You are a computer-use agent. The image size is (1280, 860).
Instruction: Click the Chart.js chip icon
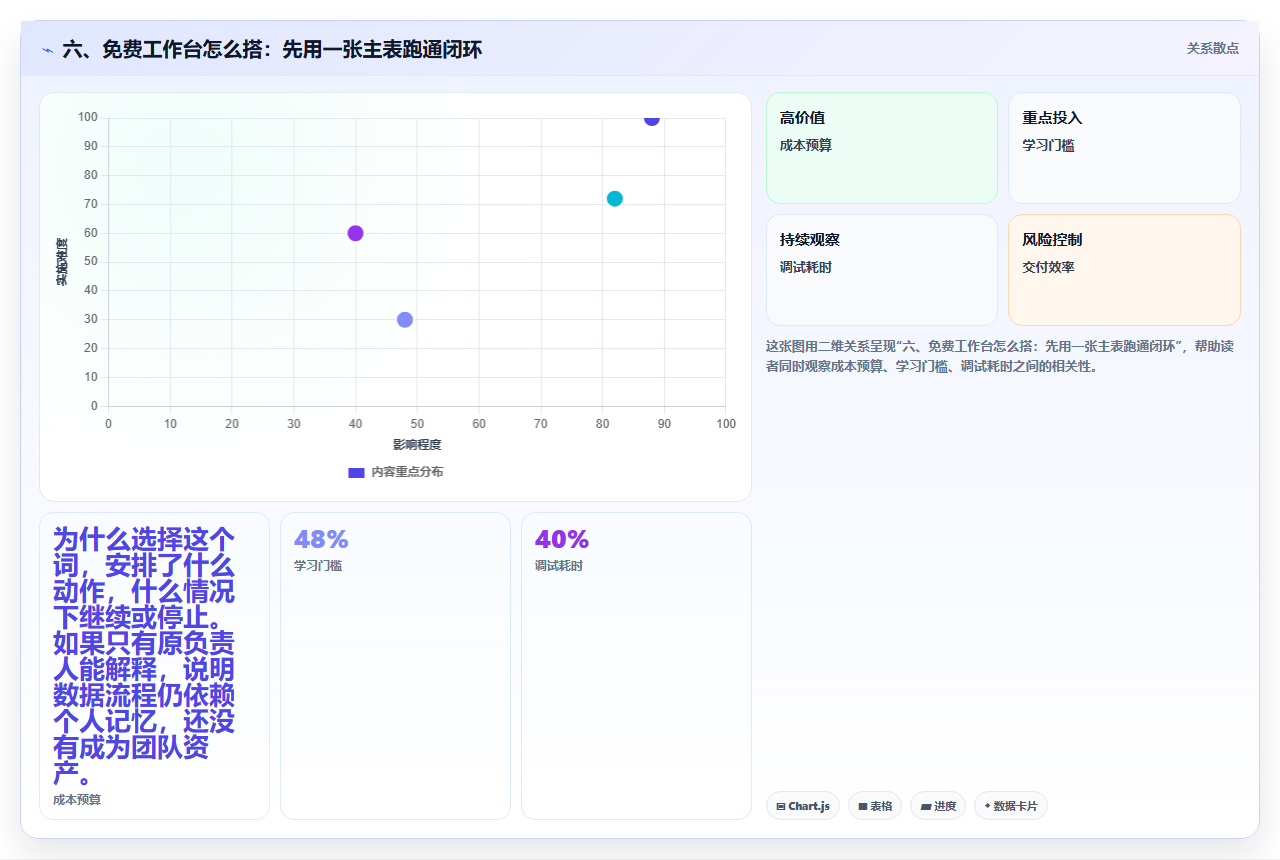pyautogui.click(x=781, y=806)
